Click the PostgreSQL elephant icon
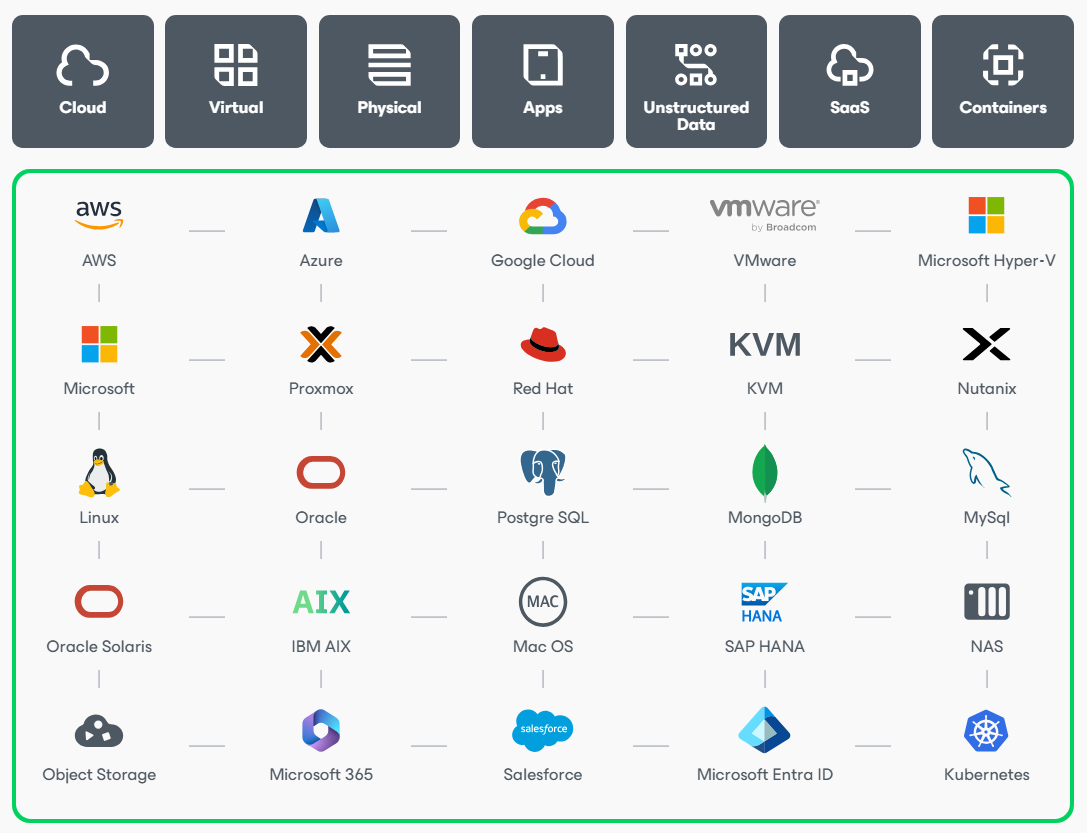1087x833 pixels. 542,472
